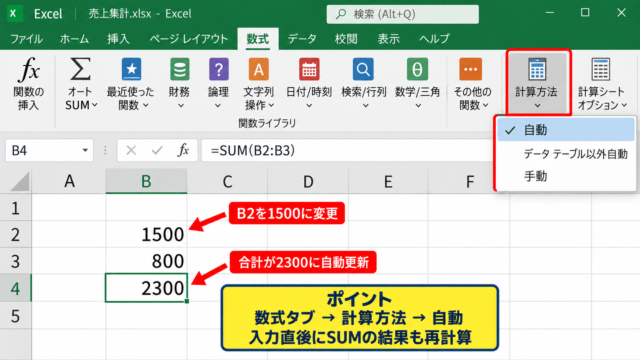Click the formula bar cancel X icon
Image resolution: width=640 pixels, height=360 pixels.
pyautogui.click(x=131, y=151)
